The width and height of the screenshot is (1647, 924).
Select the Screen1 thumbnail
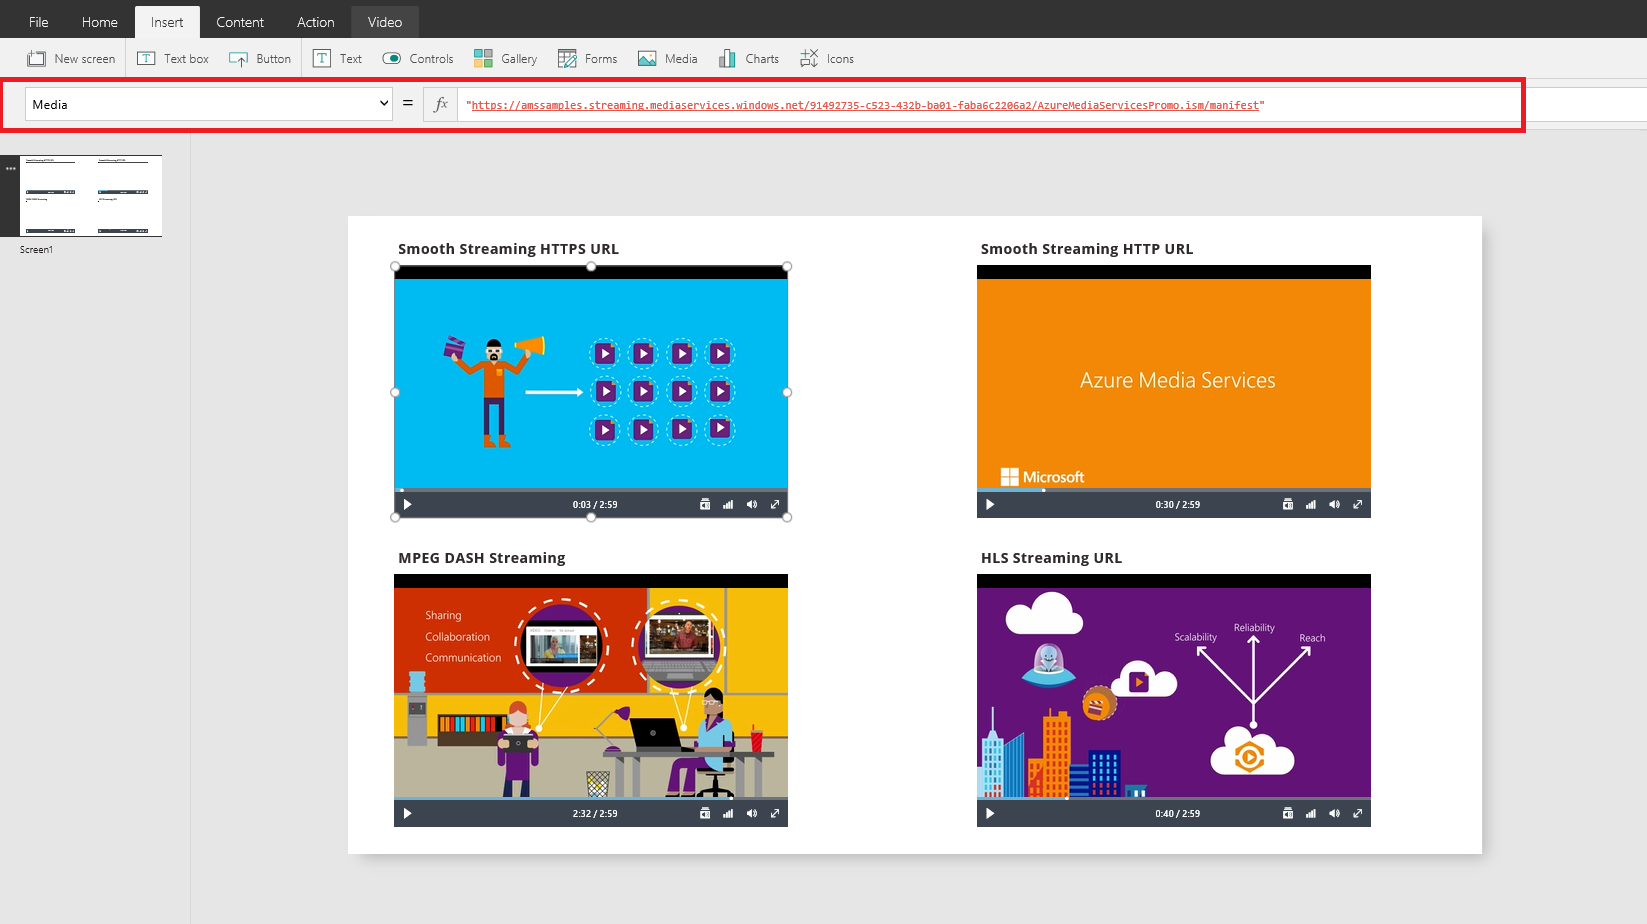pos(91,196)
